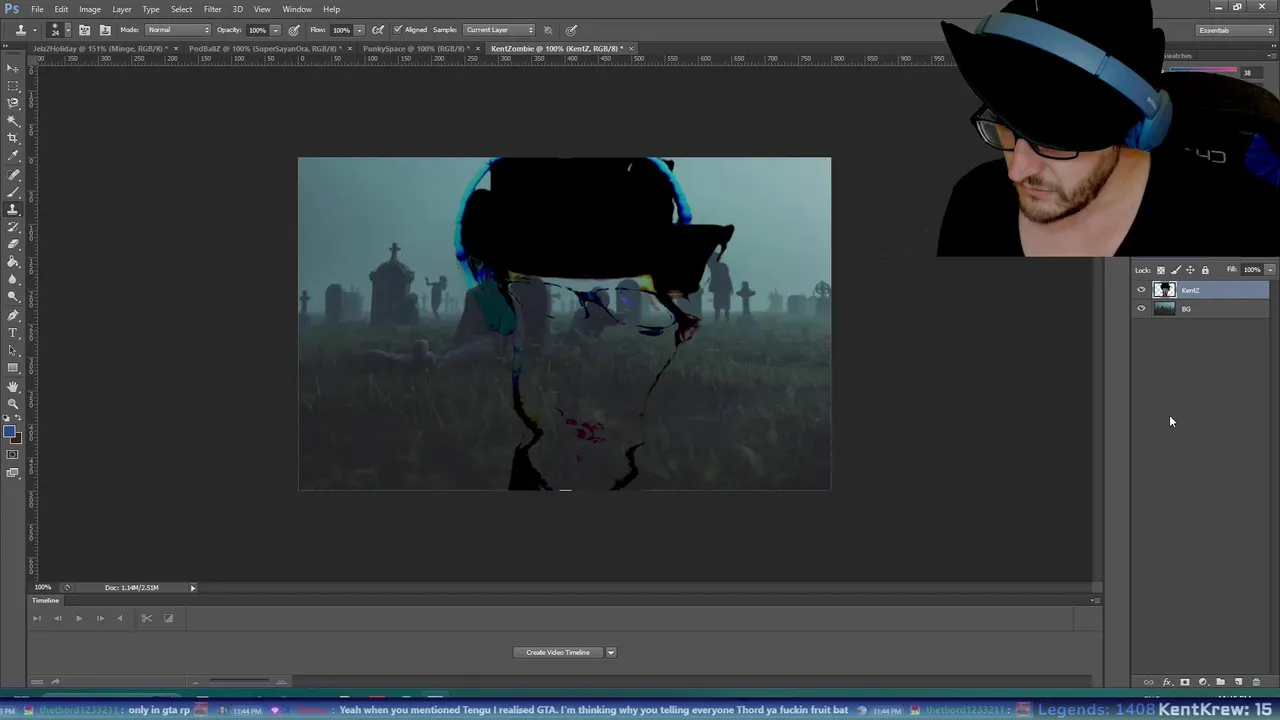The image size is (1280, 720).
Task: Enable airbrush-style build-up effects
Action: 378,30
